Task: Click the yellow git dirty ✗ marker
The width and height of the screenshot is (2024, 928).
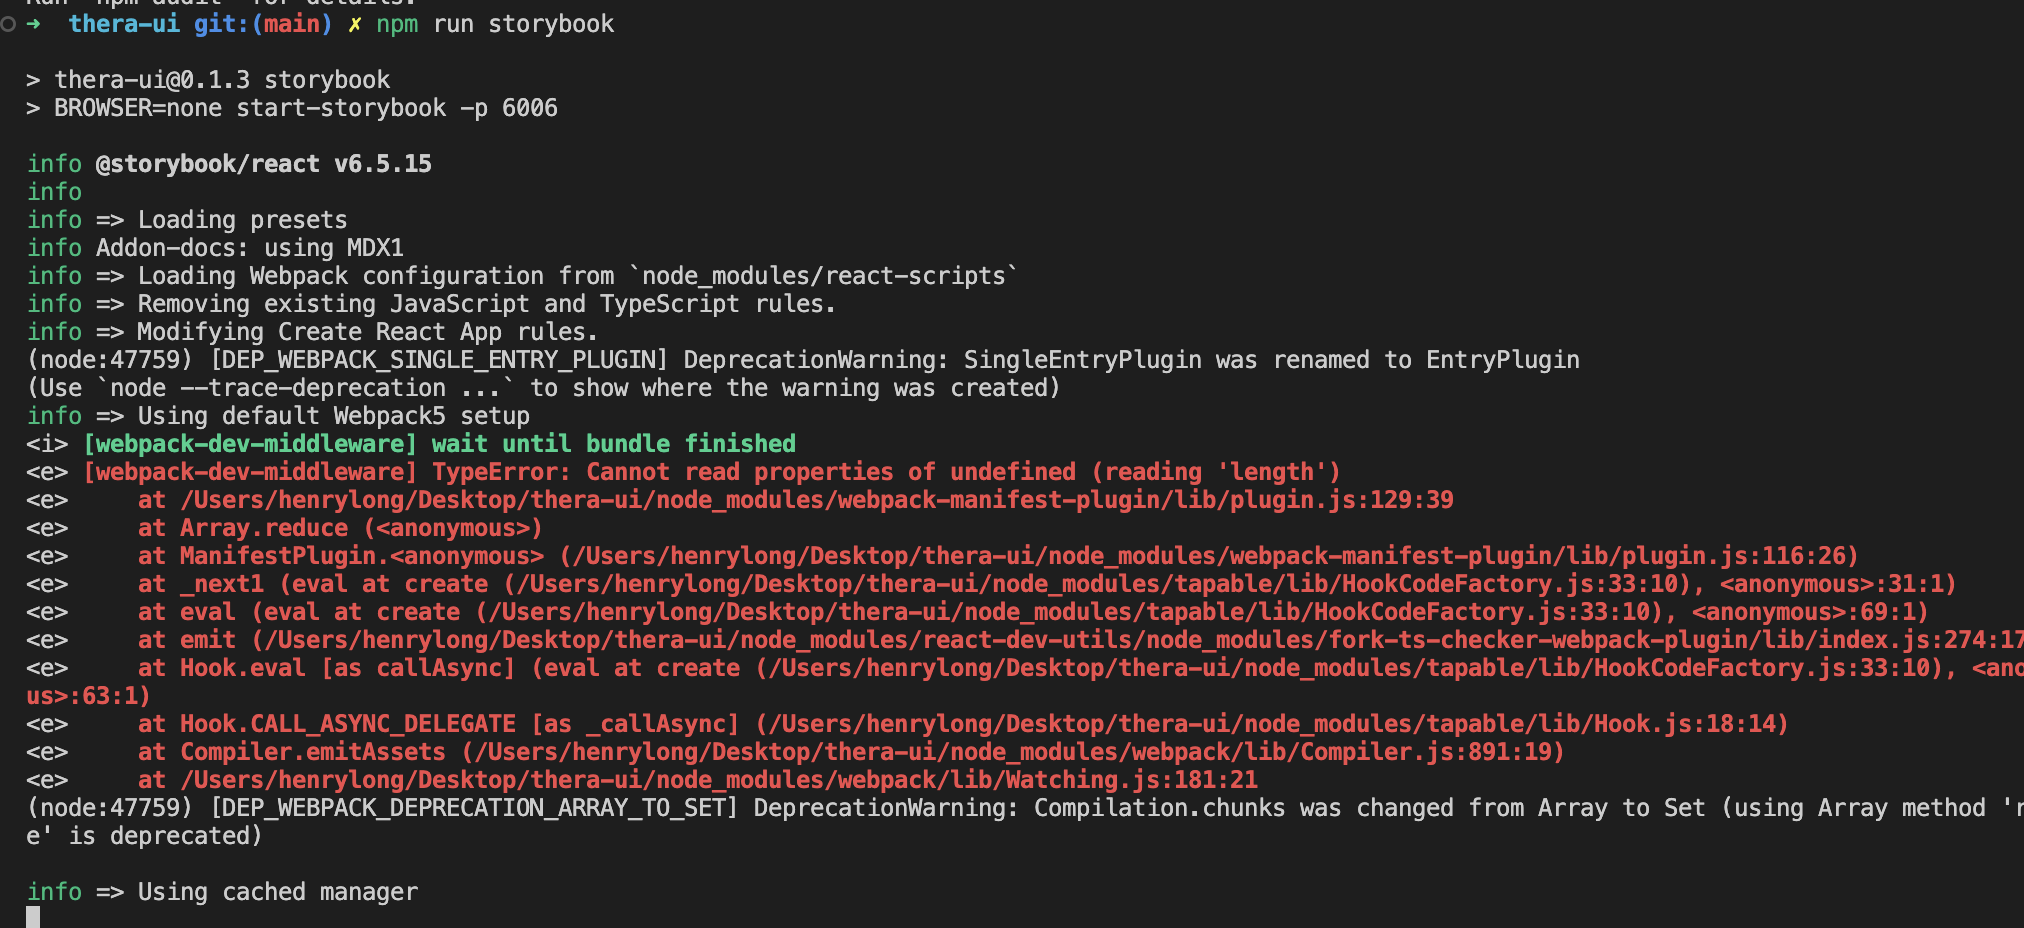Action: click(x=355, y=24)
